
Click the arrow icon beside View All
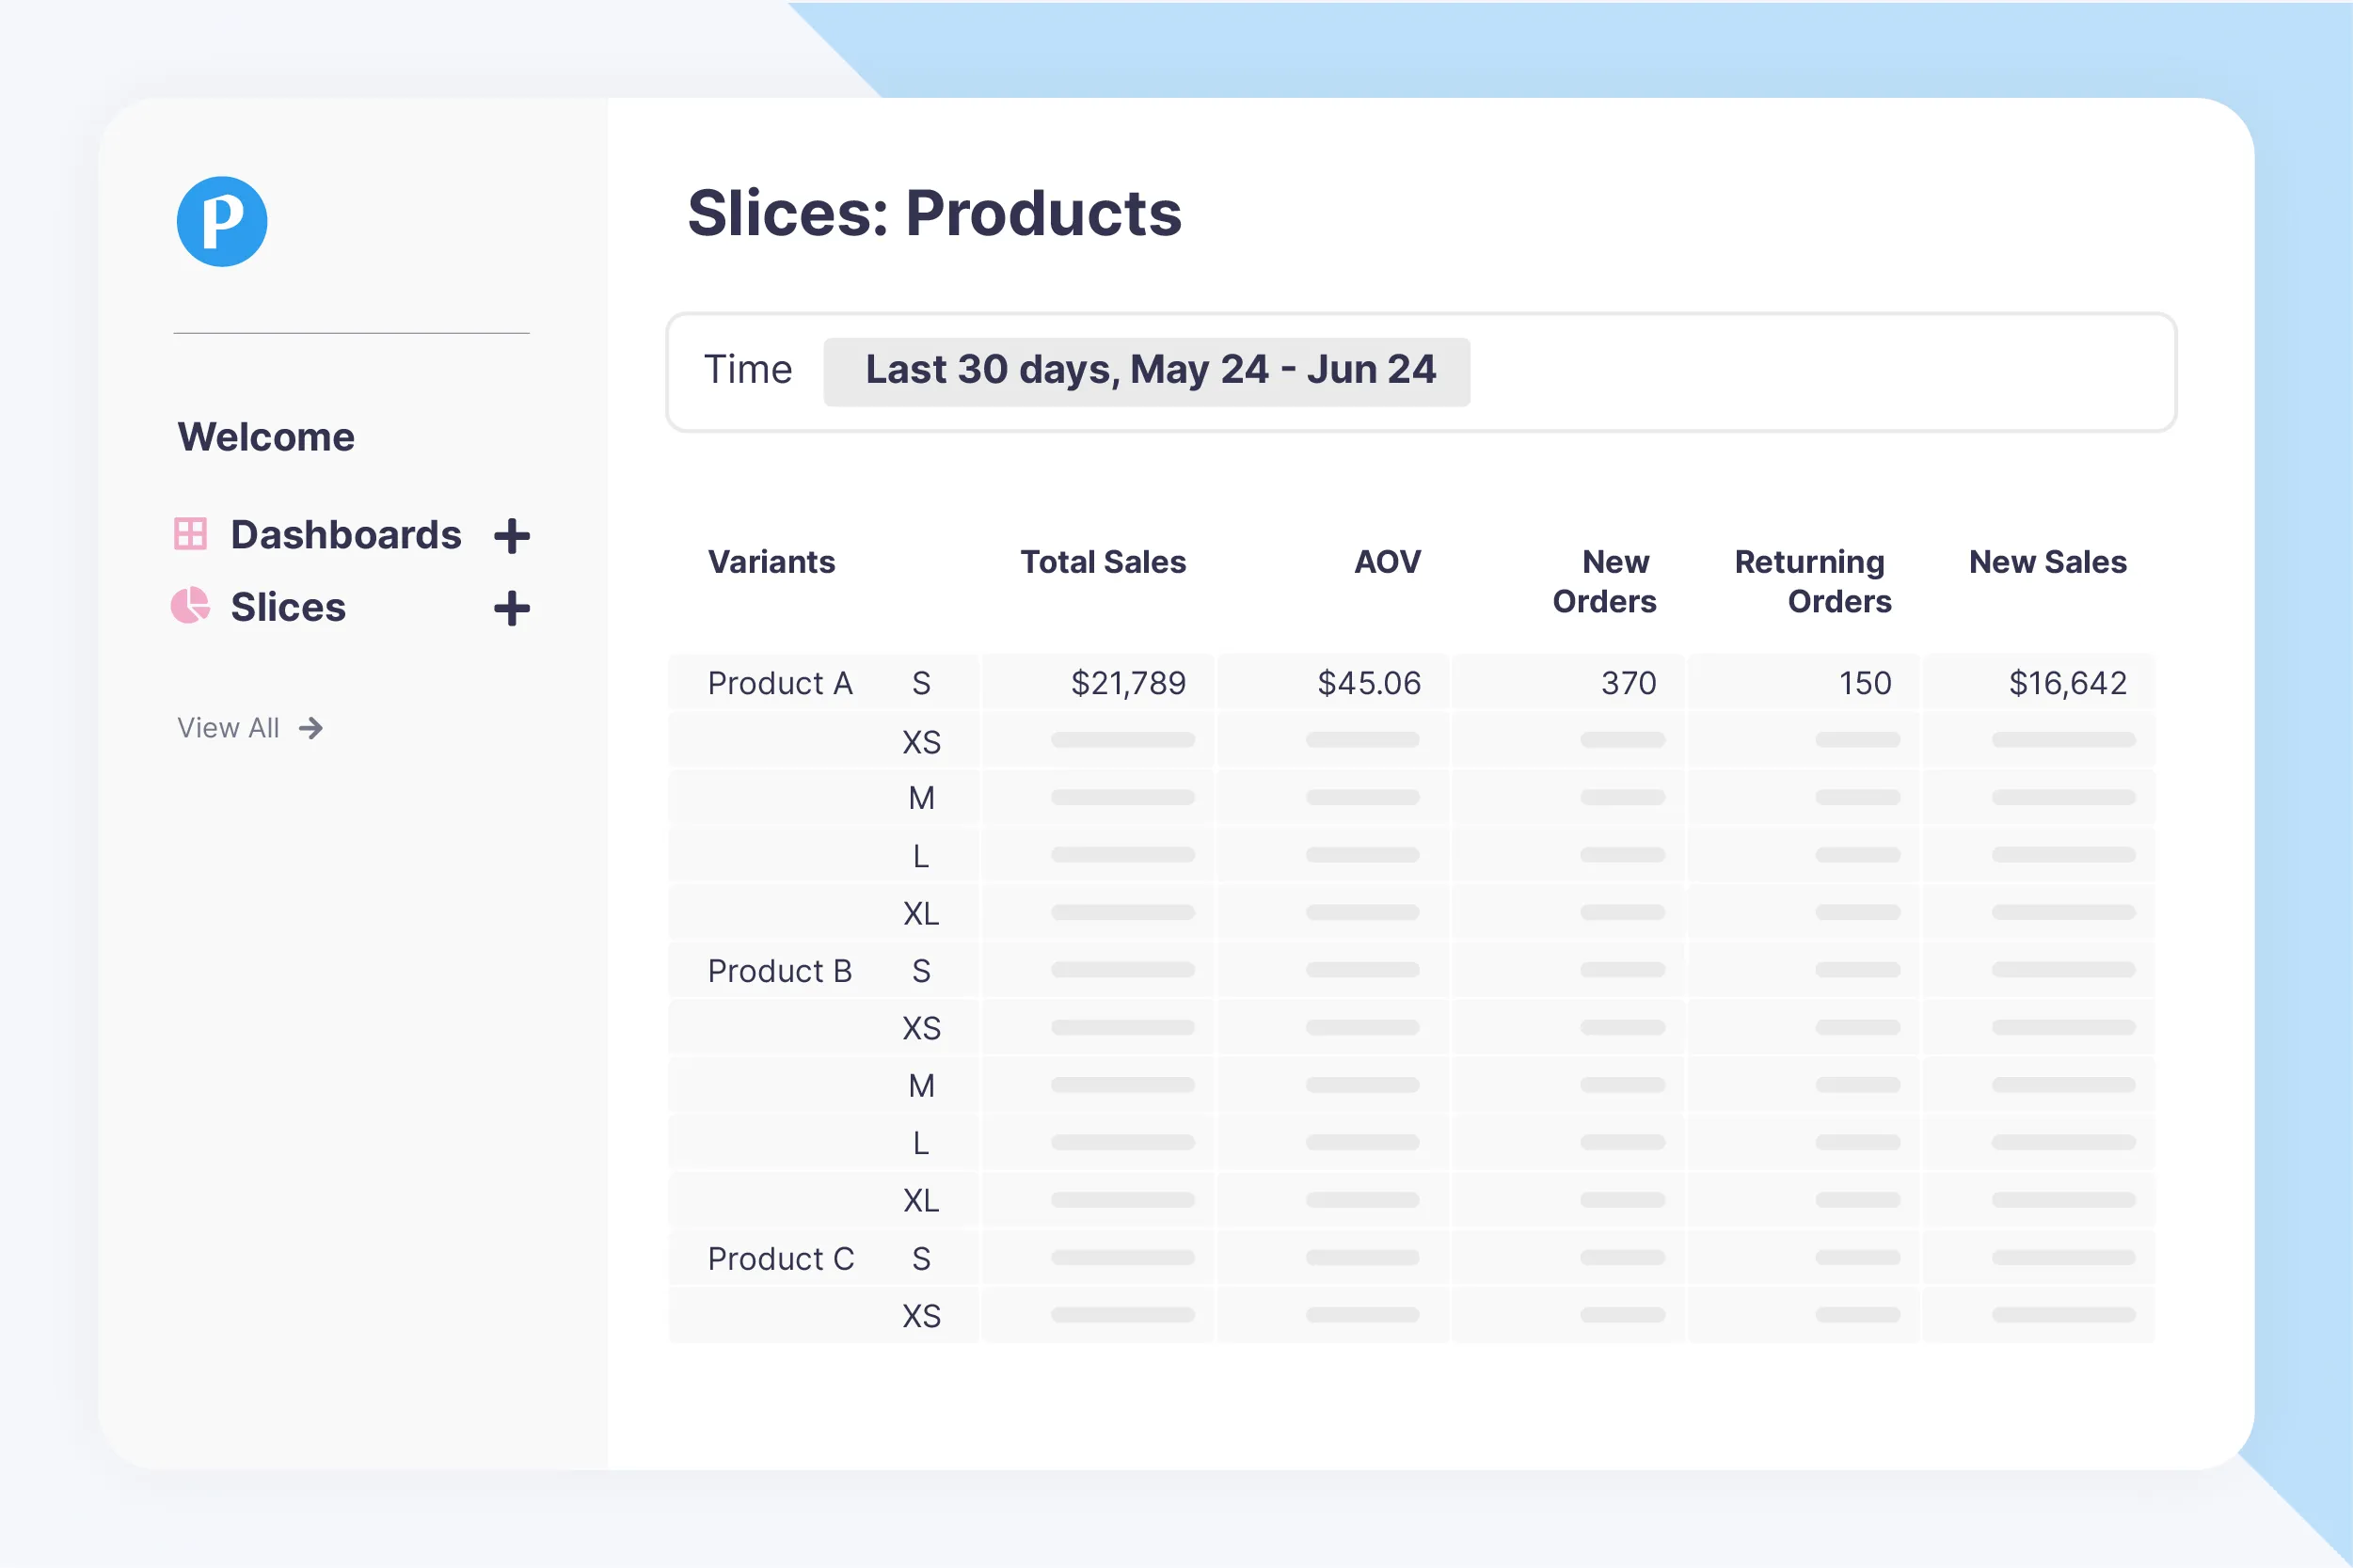[x=311, y=728]
